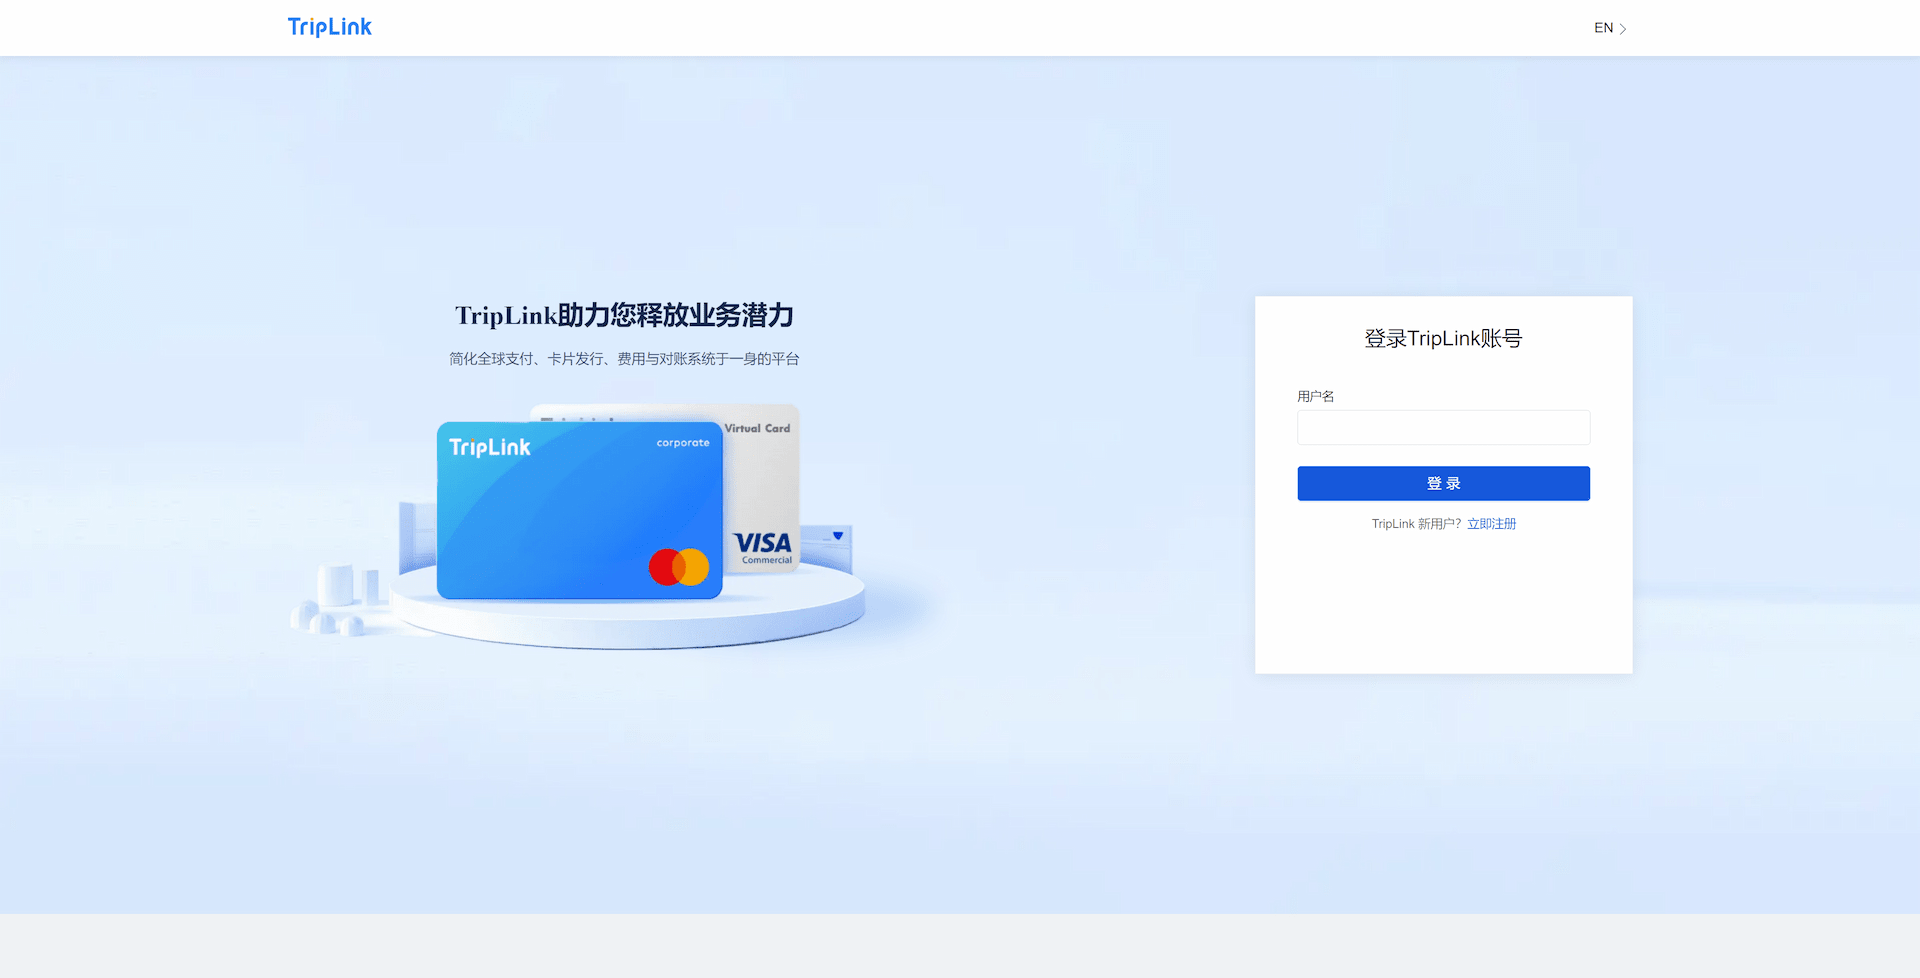Click the blue triangle wallet icon behind cards
Image resolution: width=1920 pixels, height=978 pixels.
pyautogui.click(x=838, y=536)
